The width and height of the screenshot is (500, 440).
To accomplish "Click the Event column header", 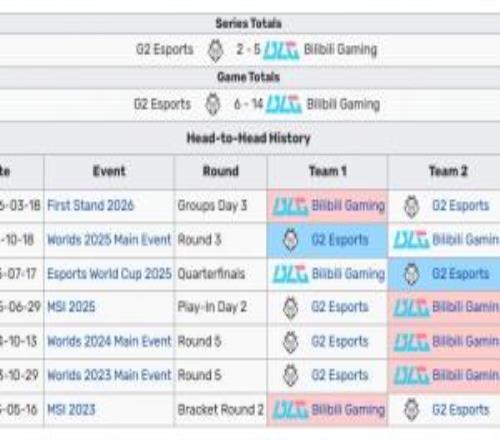I will 109,171.
